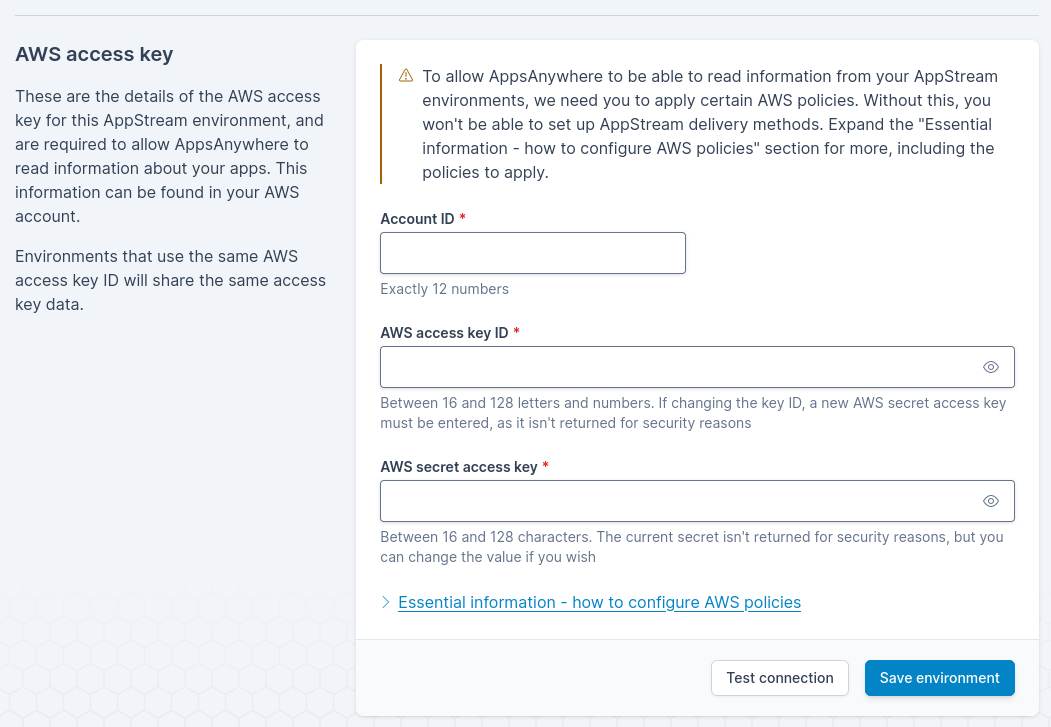Click the "These are the details" description paragraph
Screen dimensions: 1051x727
coord(170,156)
